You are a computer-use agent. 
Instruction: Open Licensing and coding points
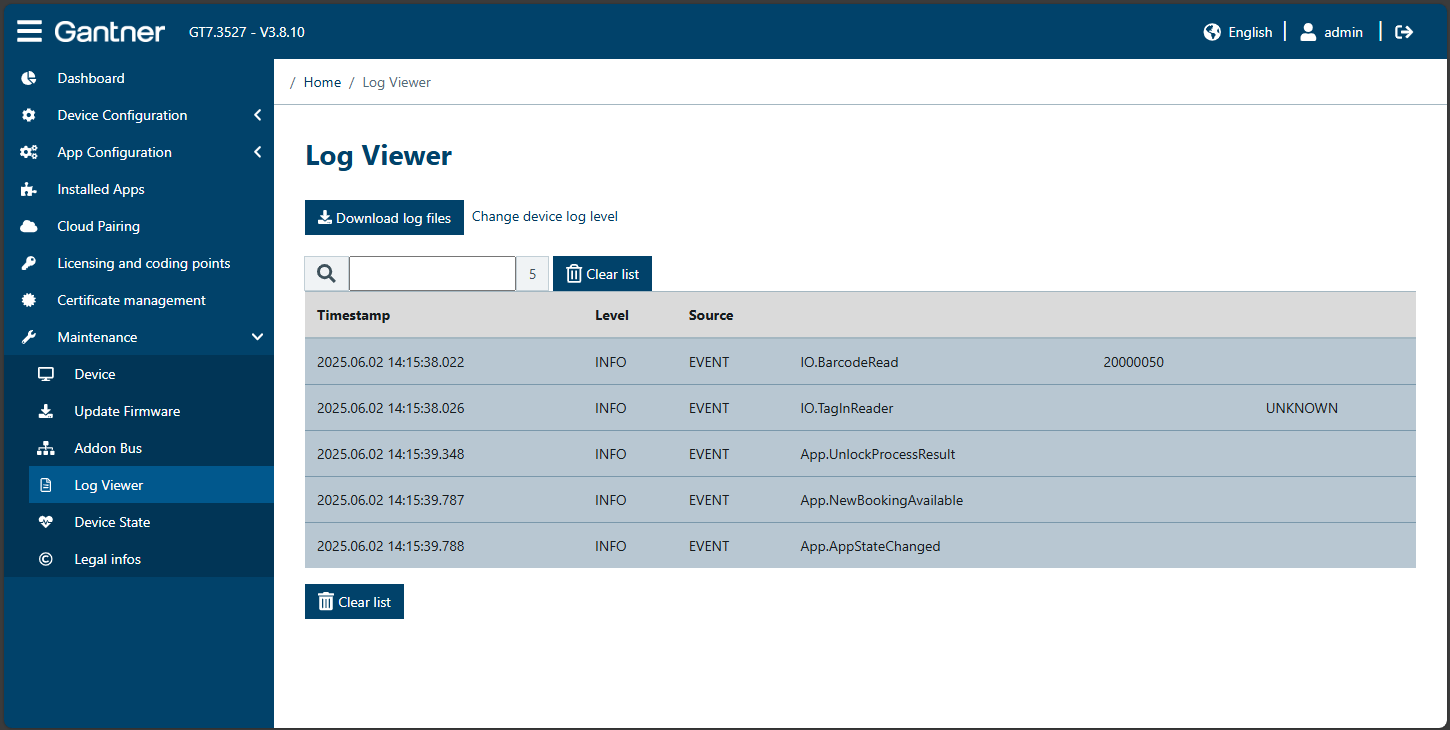(x=144, y=263)
